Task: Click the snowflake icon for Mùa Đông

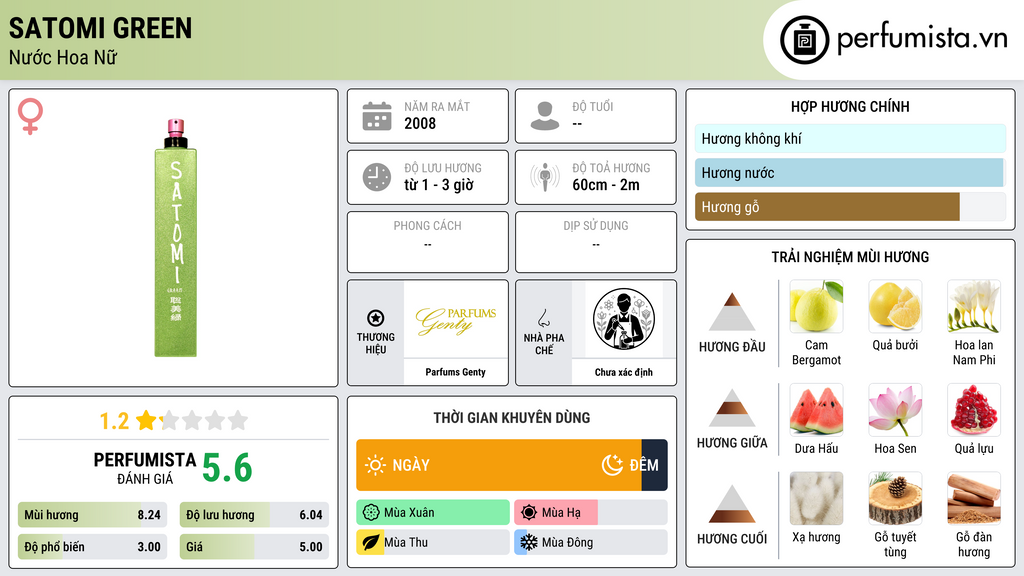Action: point(529,542)
